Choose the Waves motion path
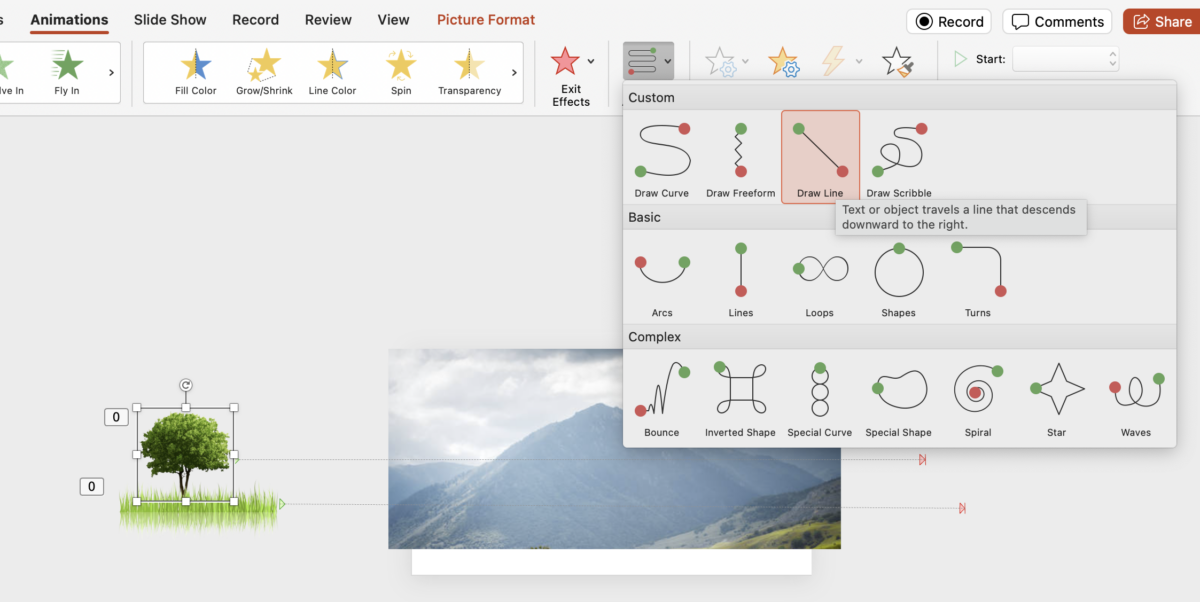Image resolution: width=1200 pixels, height=602 pixels. (x=1136, y=398)
